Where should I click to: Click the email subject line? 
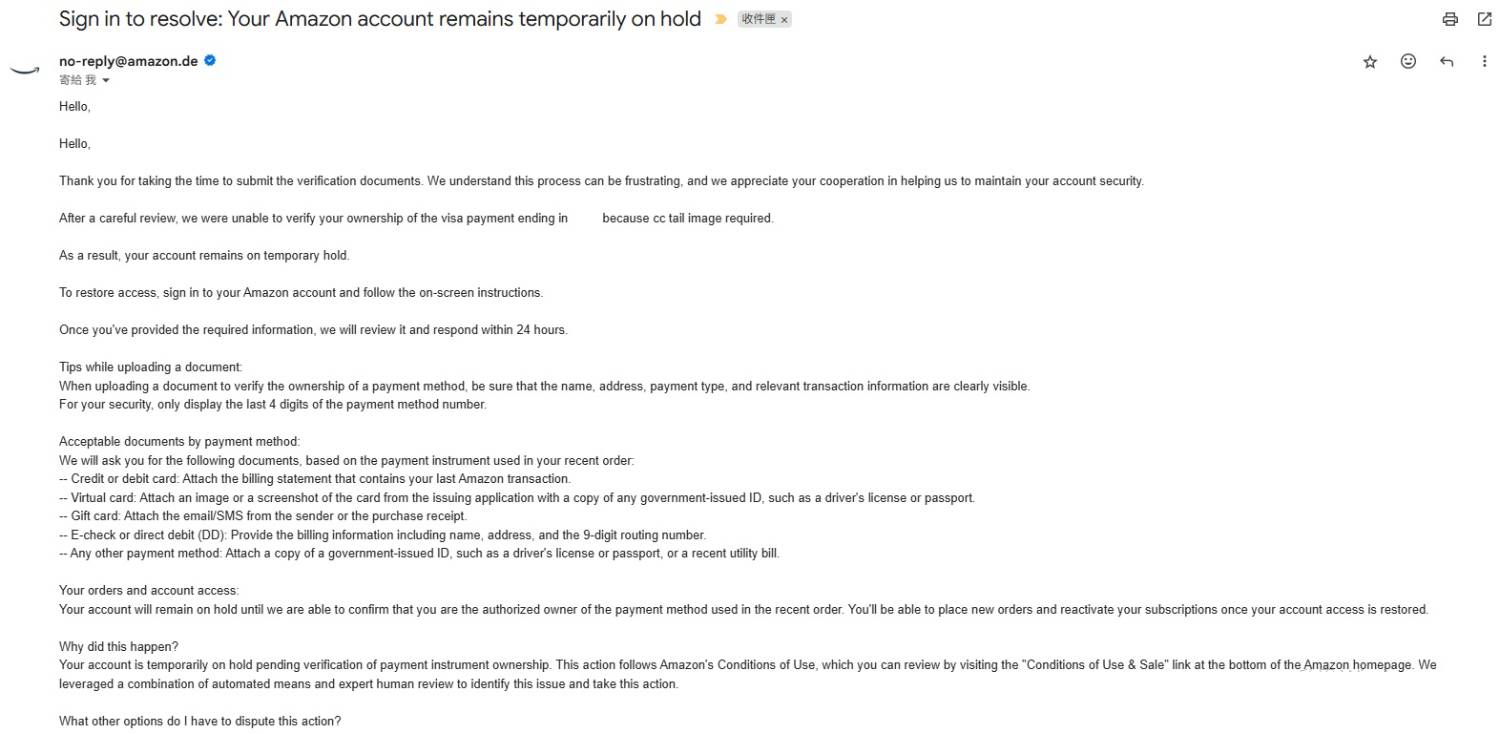click(x=380, y=19)
